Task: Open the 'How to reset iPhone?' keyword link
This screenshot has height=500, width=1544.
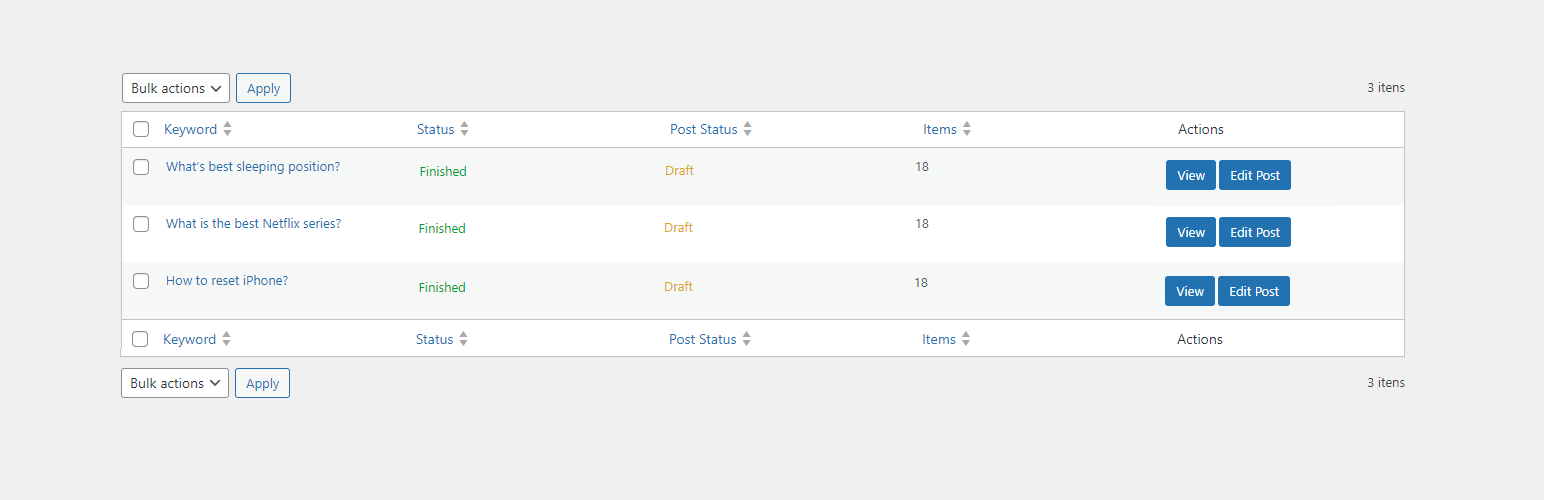Action: (227, 281)
